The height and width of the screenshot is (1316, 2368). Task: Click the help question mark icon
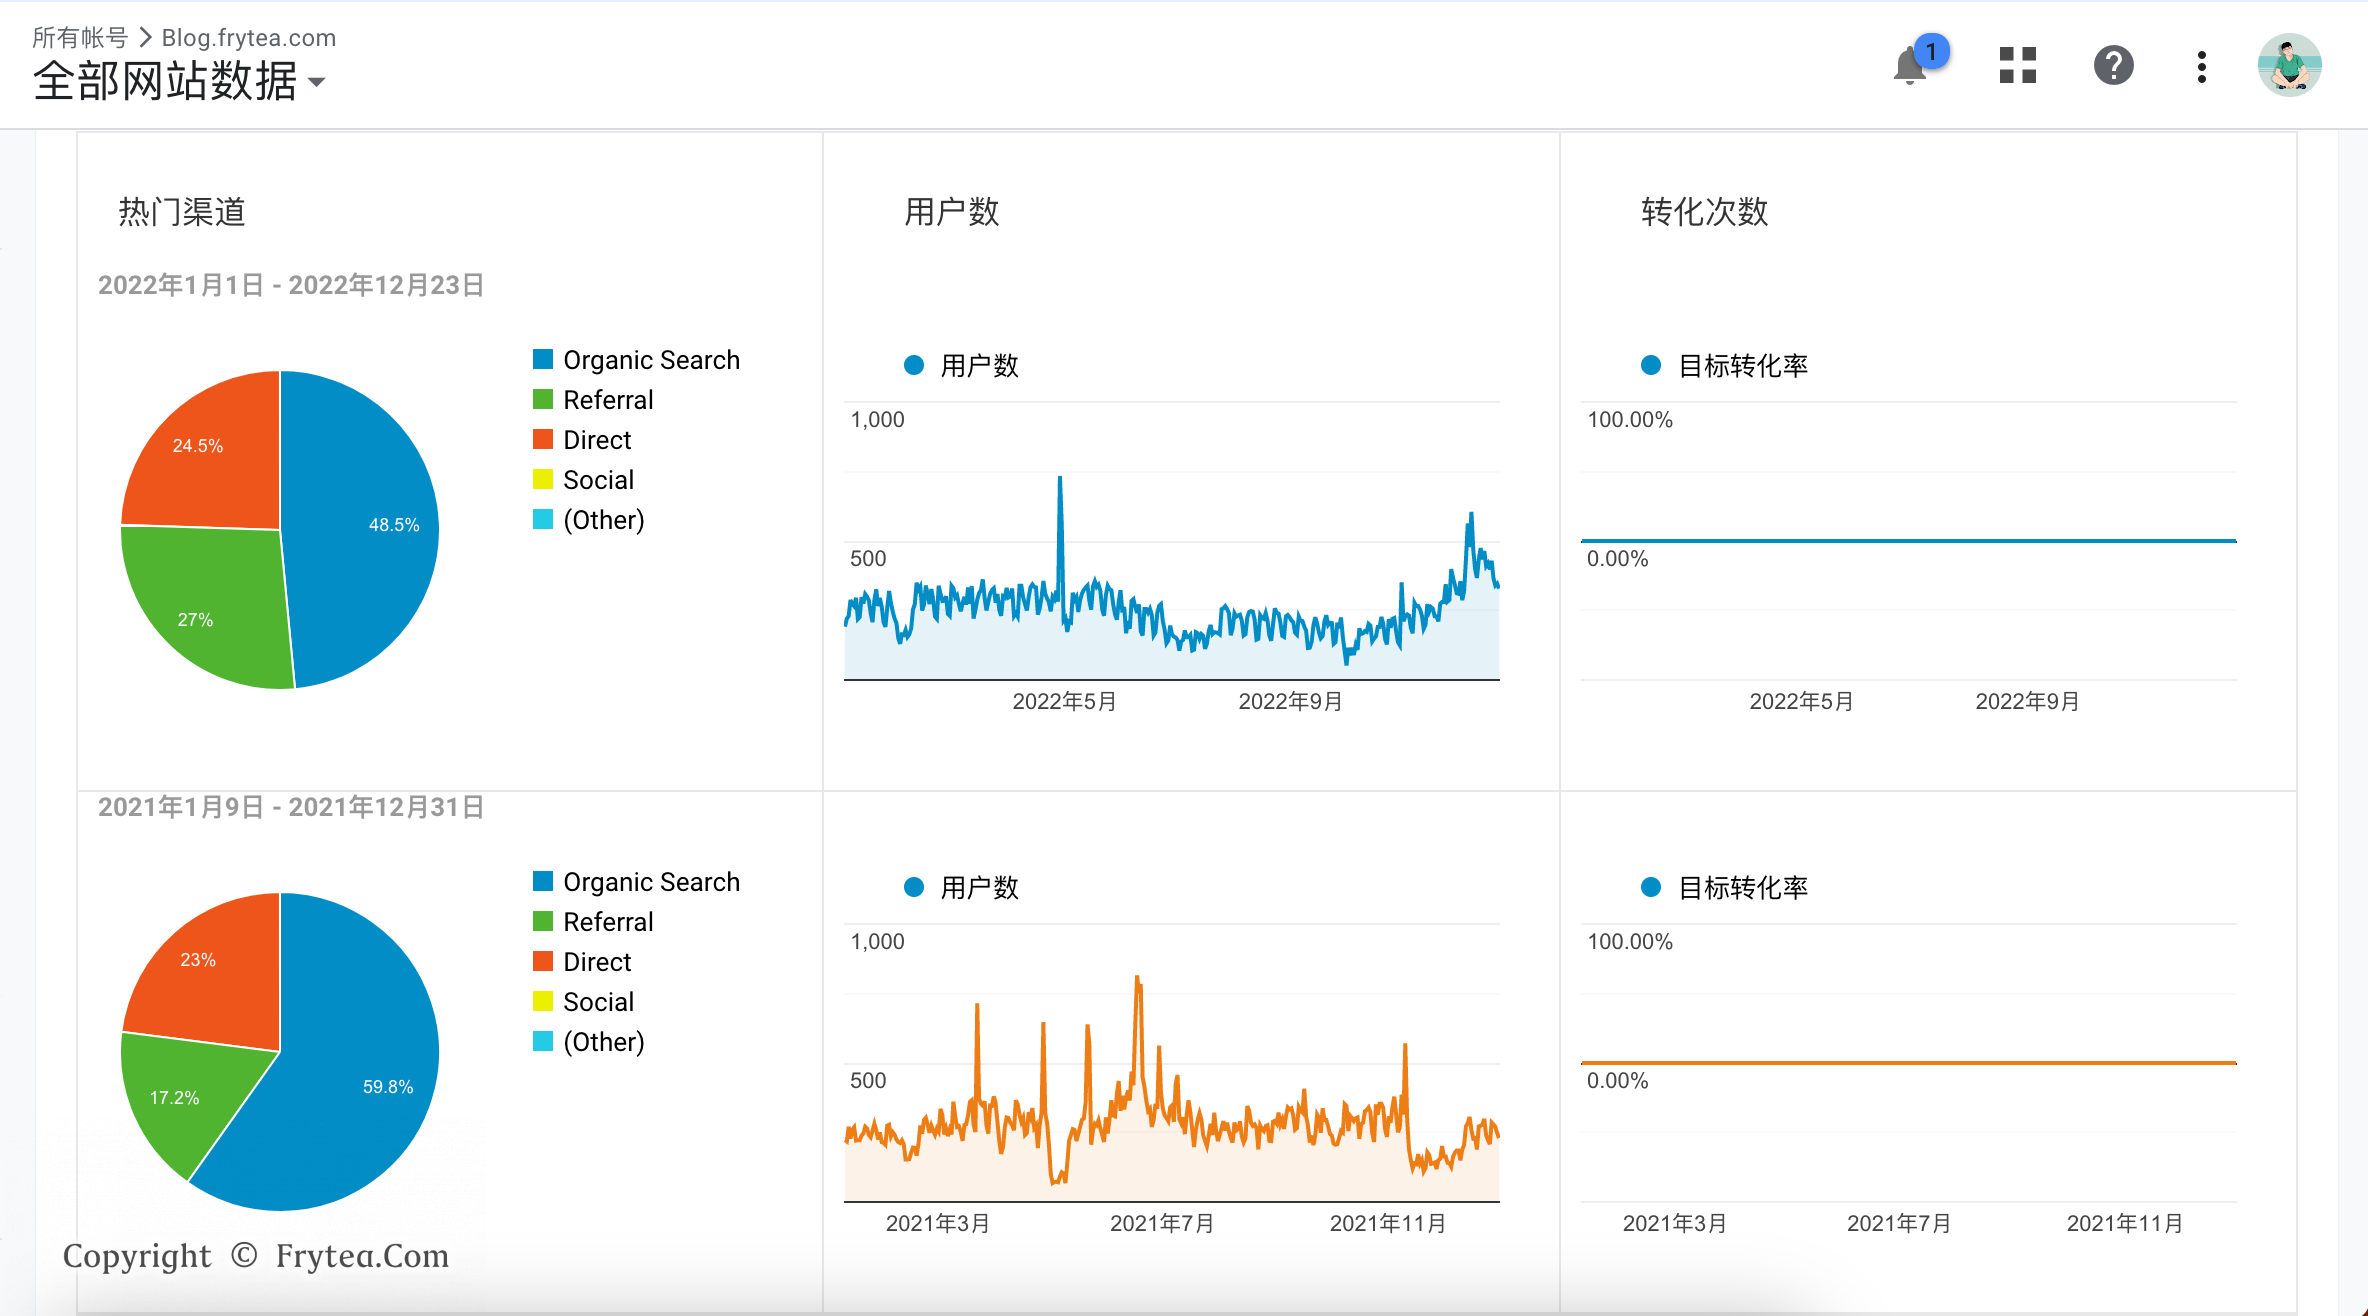[2113, 66]
